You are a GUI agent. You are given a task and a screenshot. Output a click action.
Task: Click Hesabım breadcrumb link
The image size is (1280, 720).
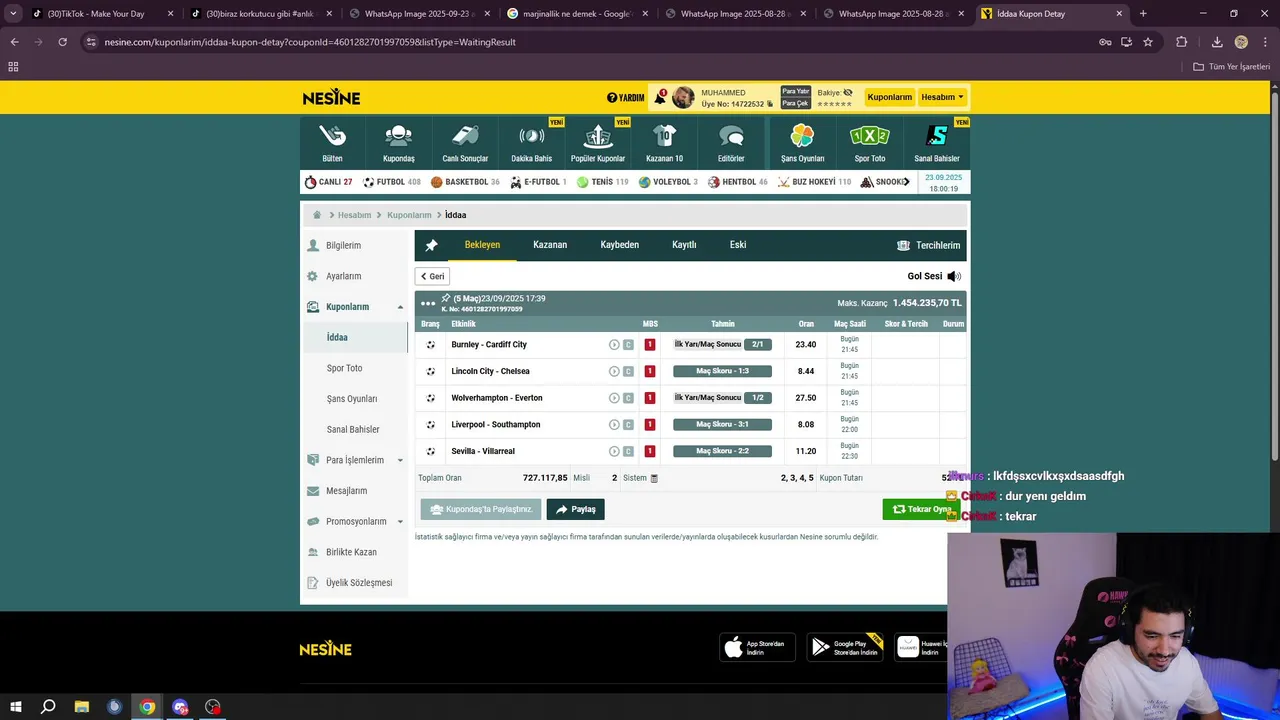point(354,215)
